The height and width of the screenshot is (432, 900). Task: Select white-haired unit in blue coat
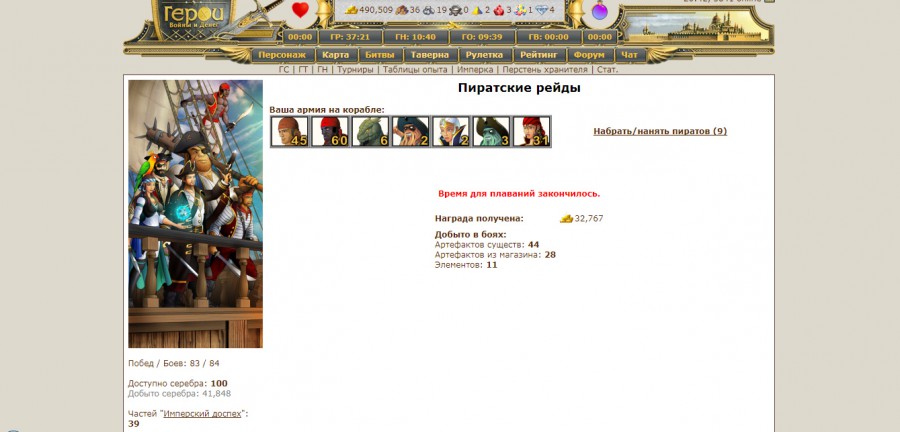tap(451, 131)
